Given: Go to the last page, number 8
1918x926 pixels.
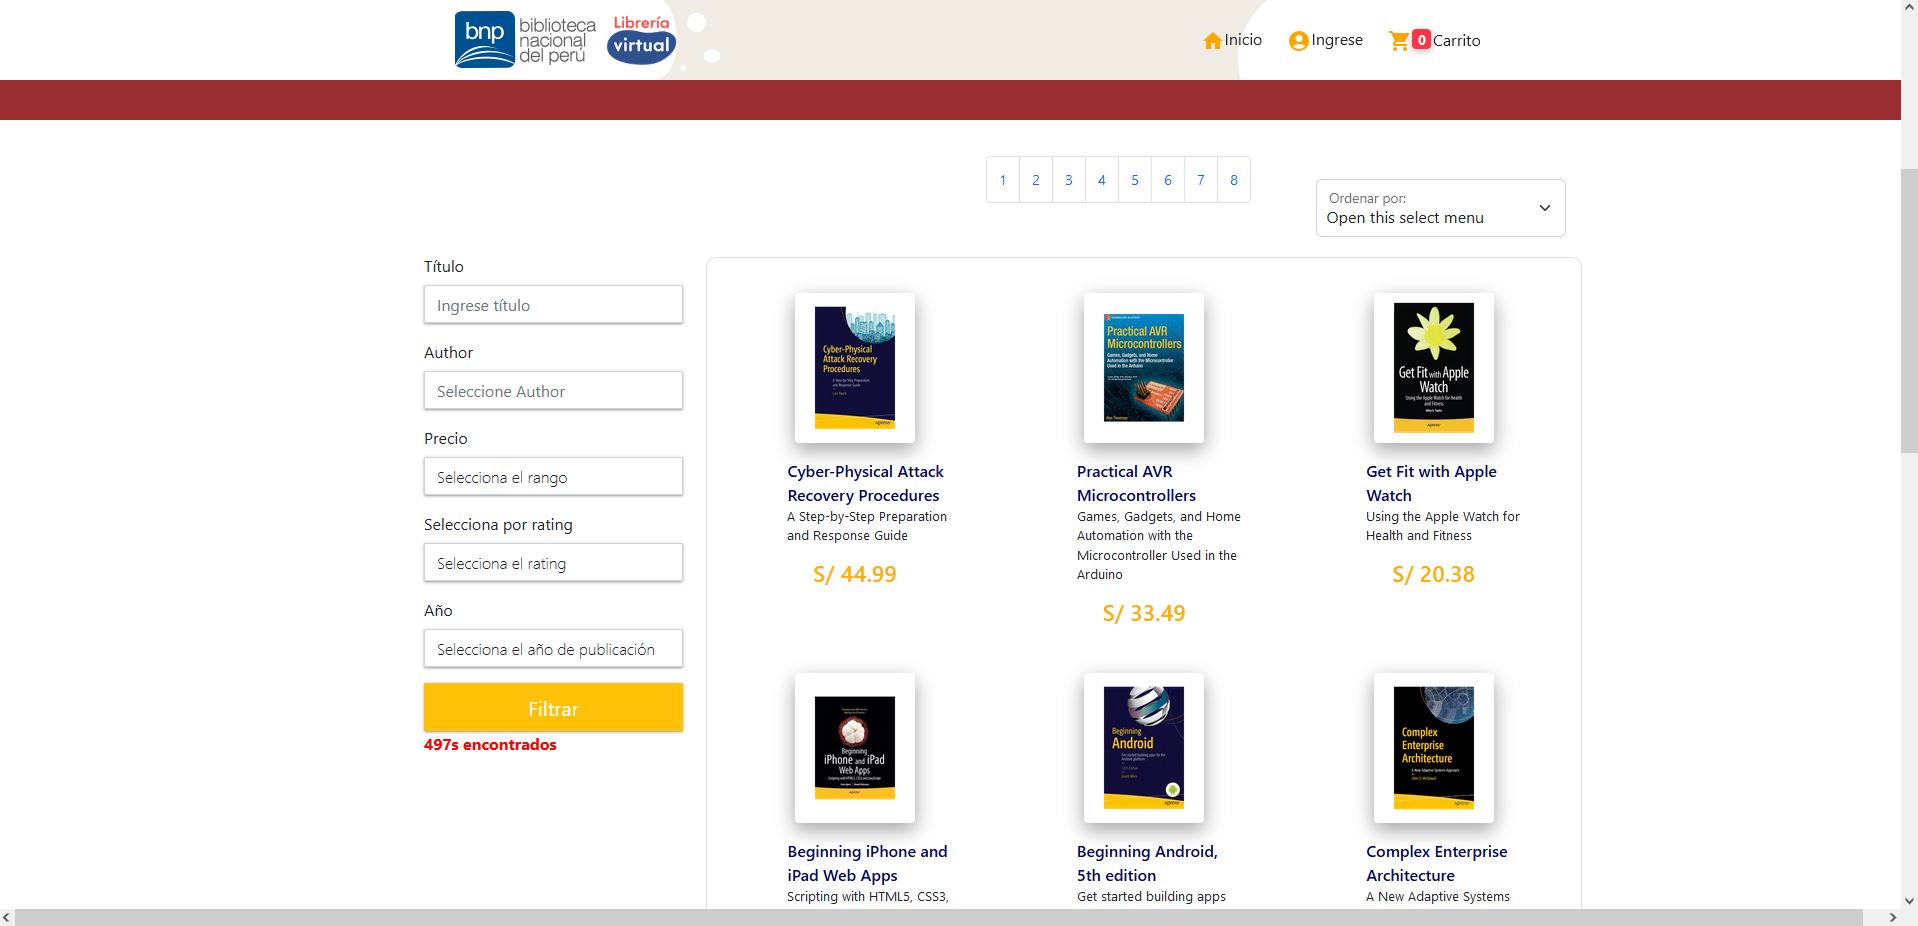Looking at the screenshot, I should tap(1233, 180).
